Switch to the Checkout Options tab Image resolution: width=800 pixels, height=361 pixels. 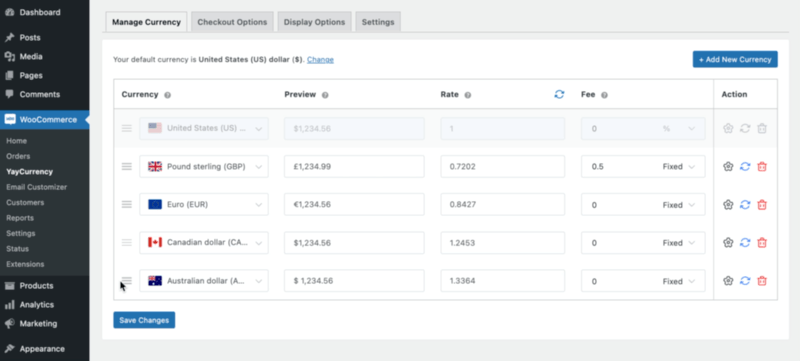[x=232, y=22]
